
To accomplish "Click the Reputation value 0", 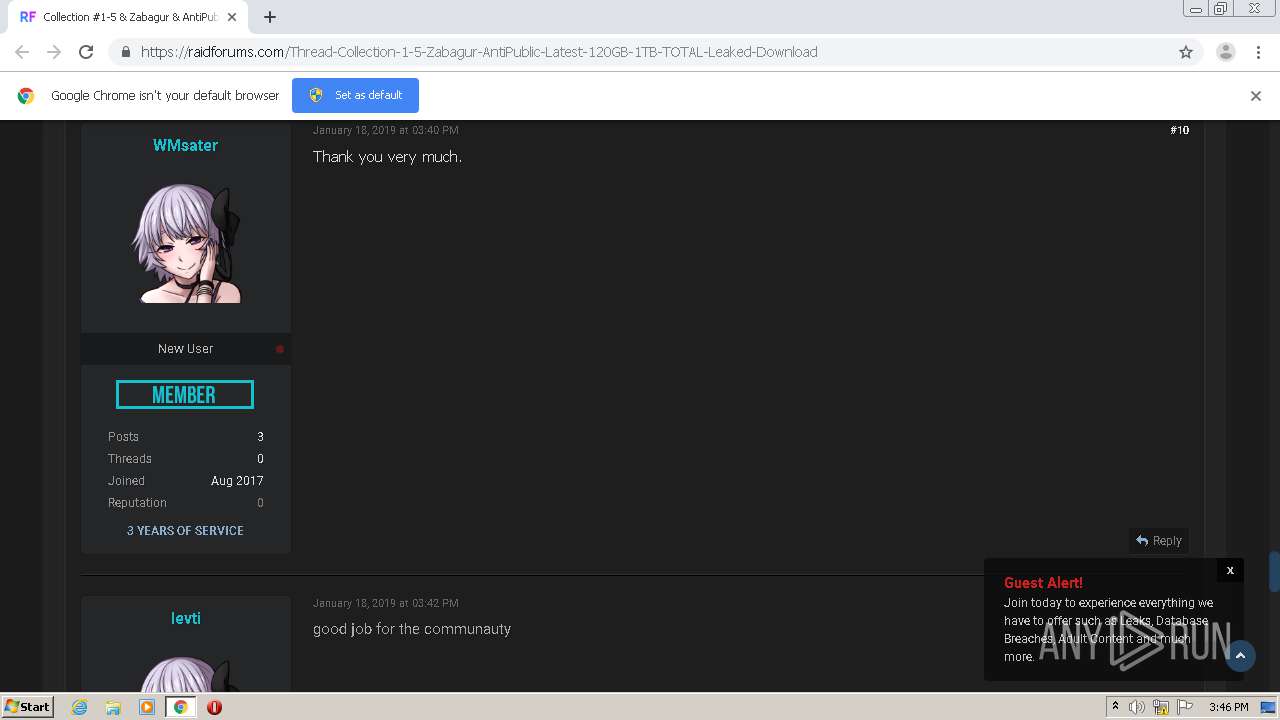I will tap(260, 503).
